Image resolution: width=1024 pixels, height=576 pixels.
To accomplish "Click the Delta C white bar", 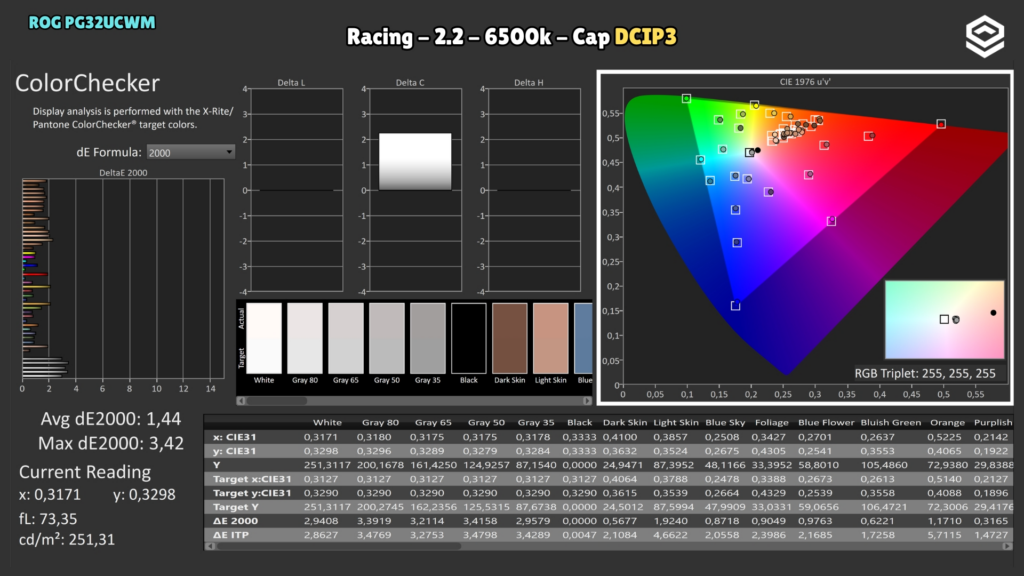I will point(415,162).
